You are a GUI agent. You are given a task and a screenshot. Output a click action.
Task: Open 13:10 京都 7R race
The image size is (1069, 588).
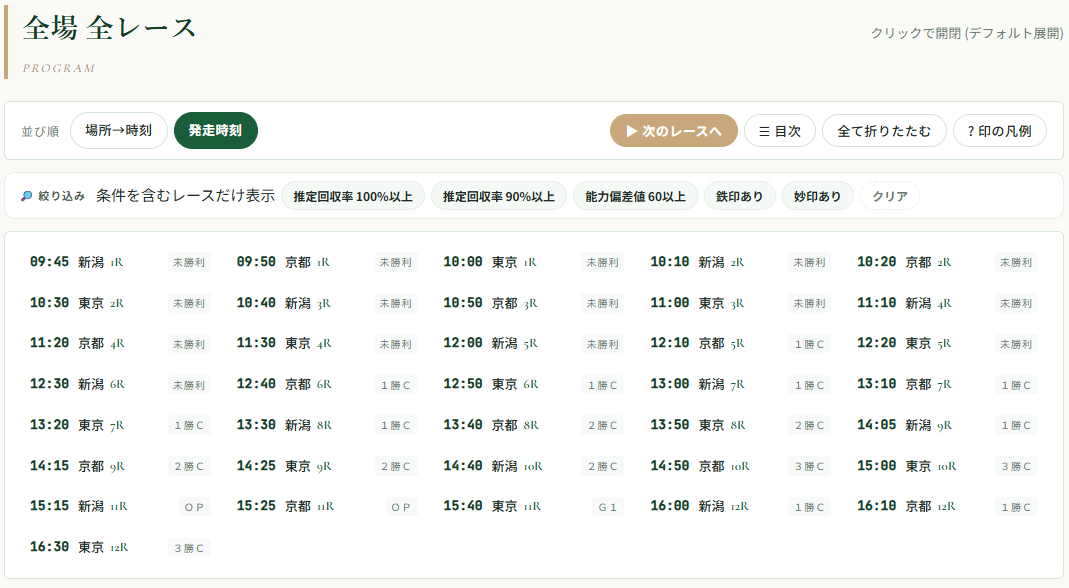[948, 385]
